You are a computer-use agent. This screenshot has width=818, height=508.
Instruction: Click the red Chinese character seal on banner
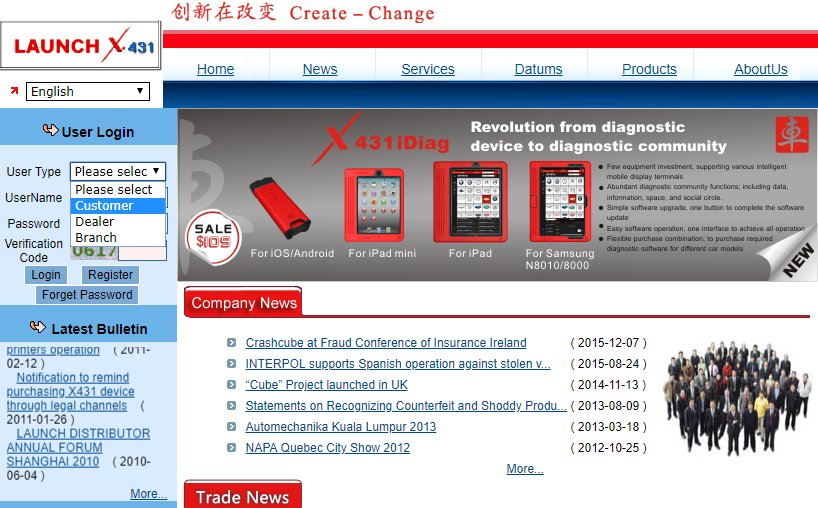tap(791, 135)
